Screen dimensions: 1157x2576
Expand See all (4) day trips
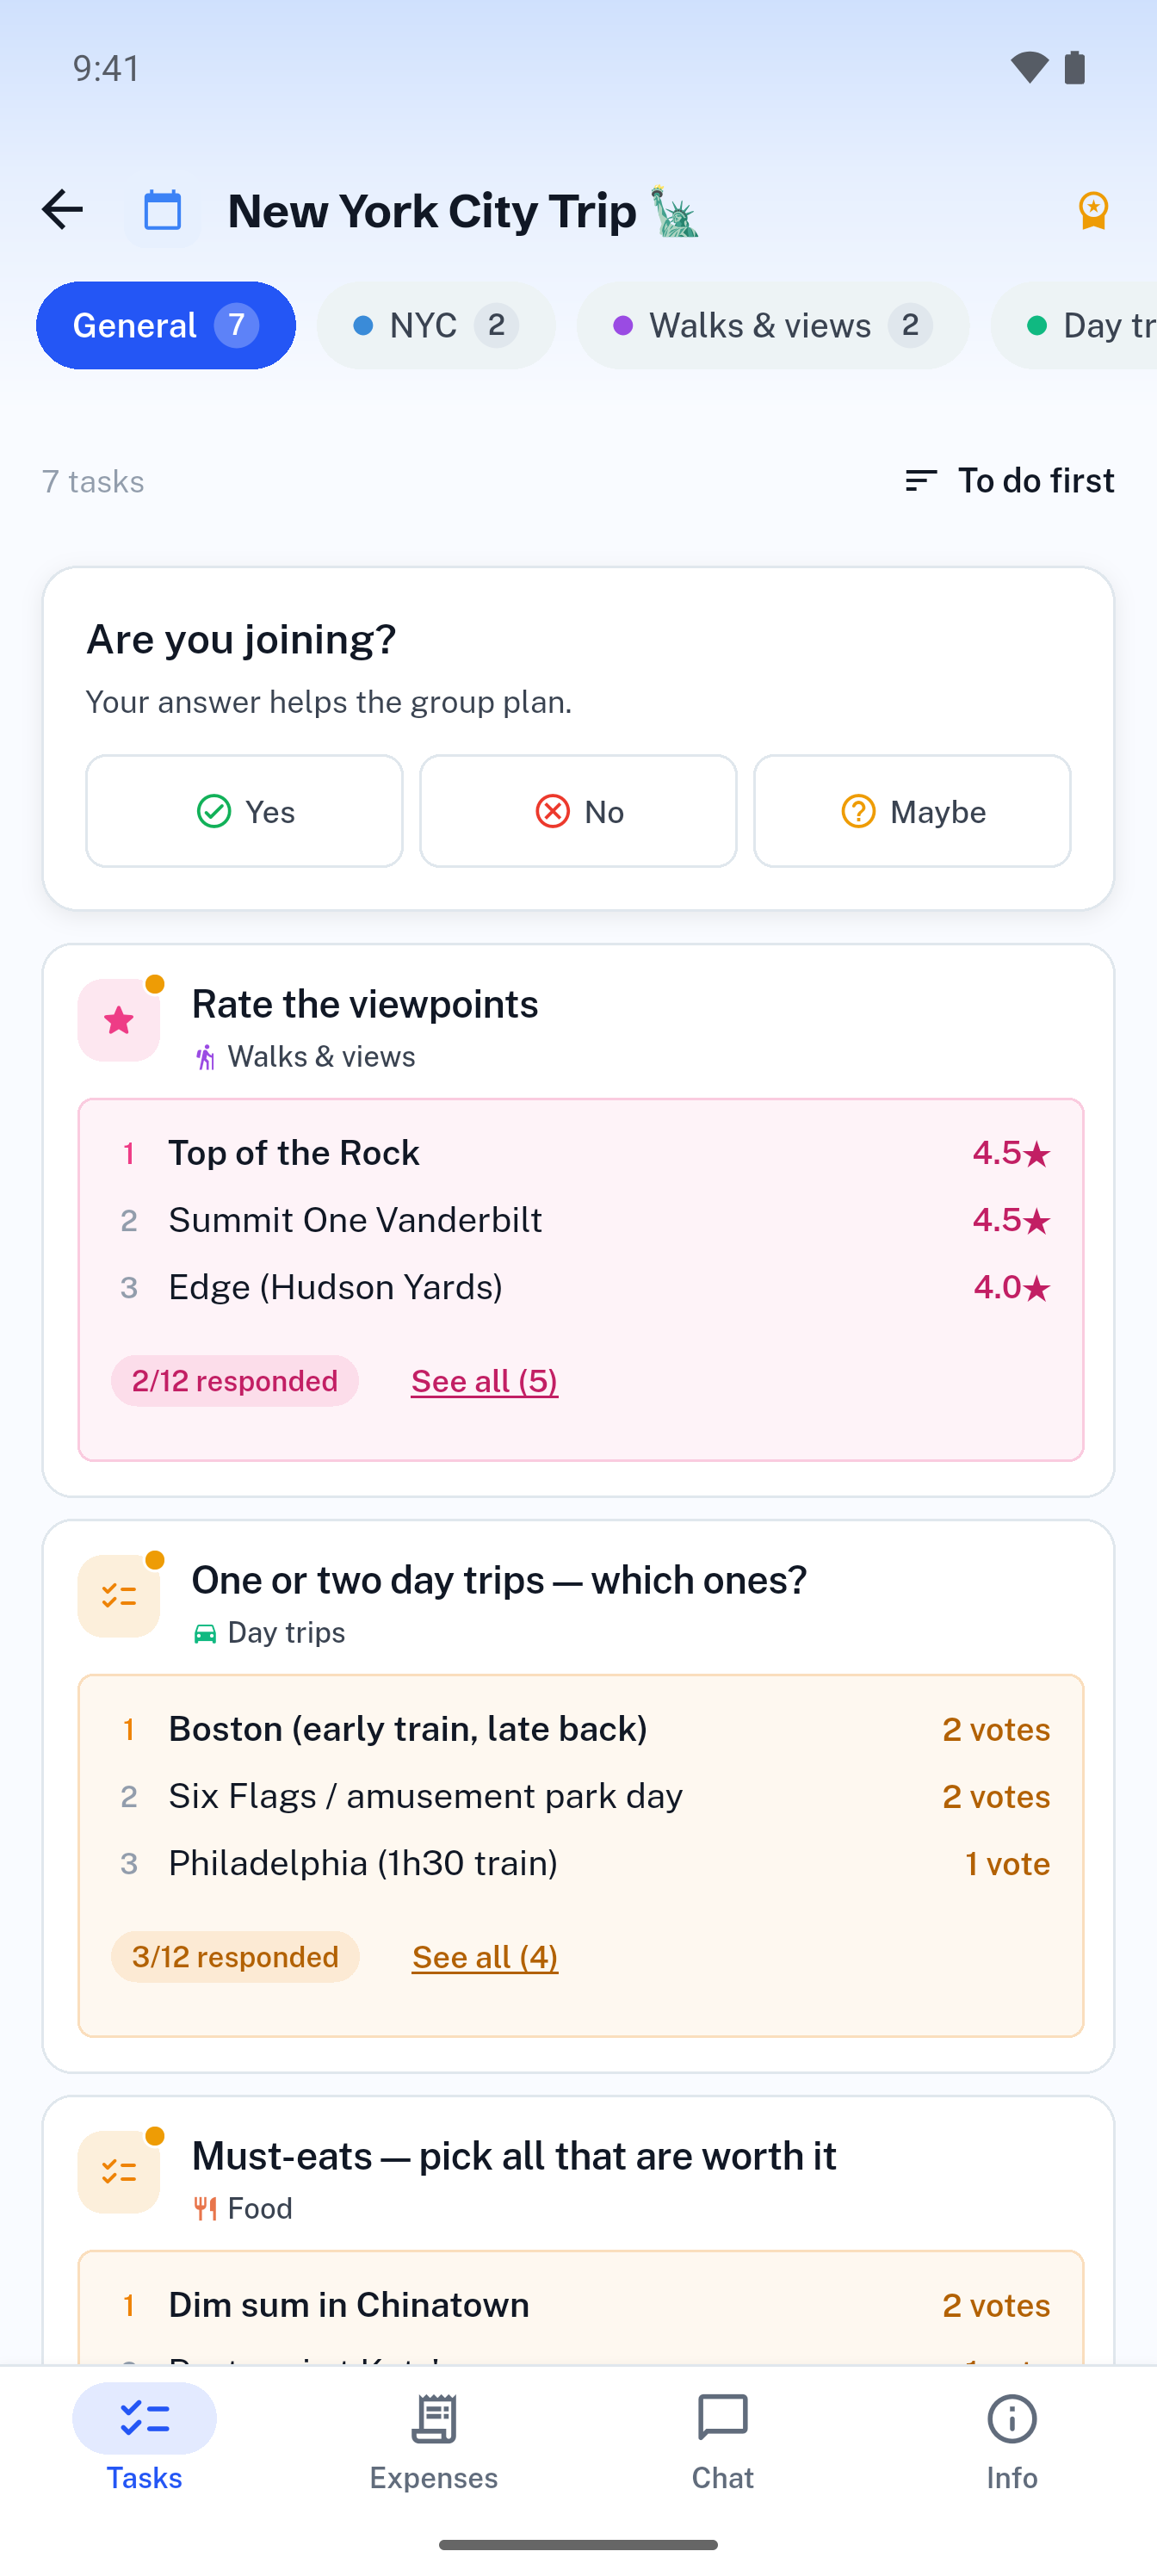pos(485,1957)
